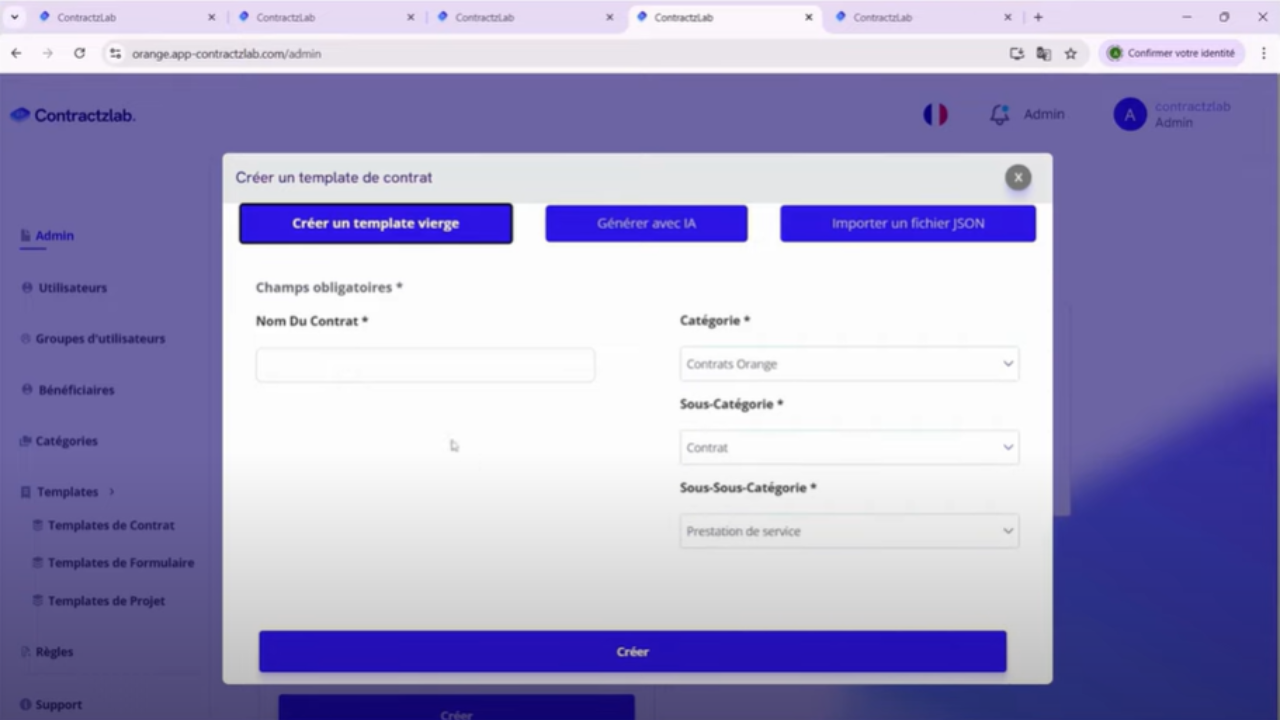View site information icon beside the URL
This screenshot has width=1280, height=720.
click(115, 53)
